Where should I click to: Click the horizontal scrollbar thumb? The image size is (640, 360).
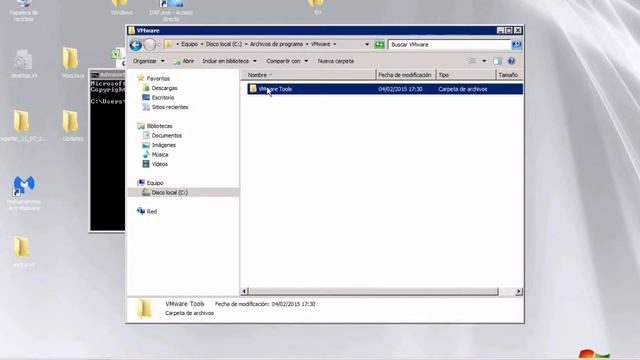click(x=373, y=291)
